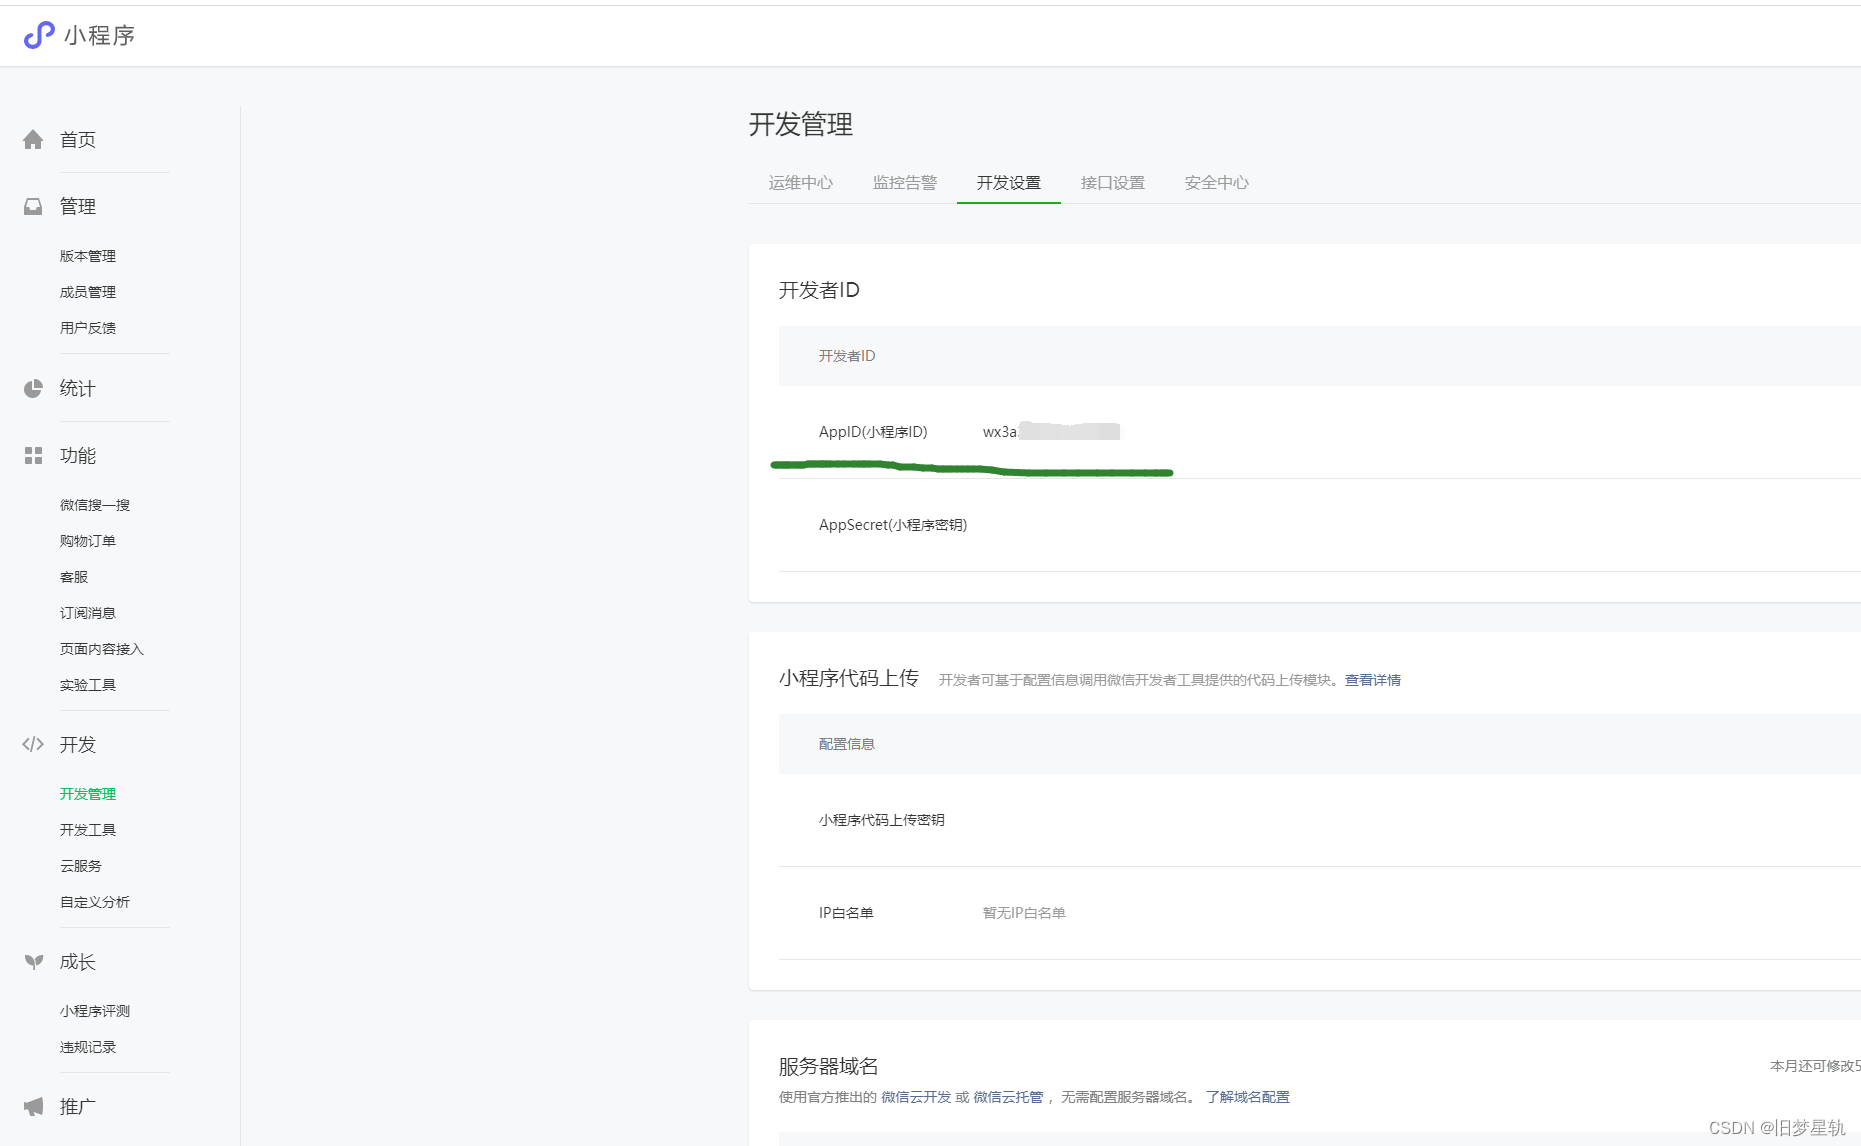This screenshot has height=1146, width=1861.
Task: Click the AppID value starting with wx3a
Action: coord(1051,432)
